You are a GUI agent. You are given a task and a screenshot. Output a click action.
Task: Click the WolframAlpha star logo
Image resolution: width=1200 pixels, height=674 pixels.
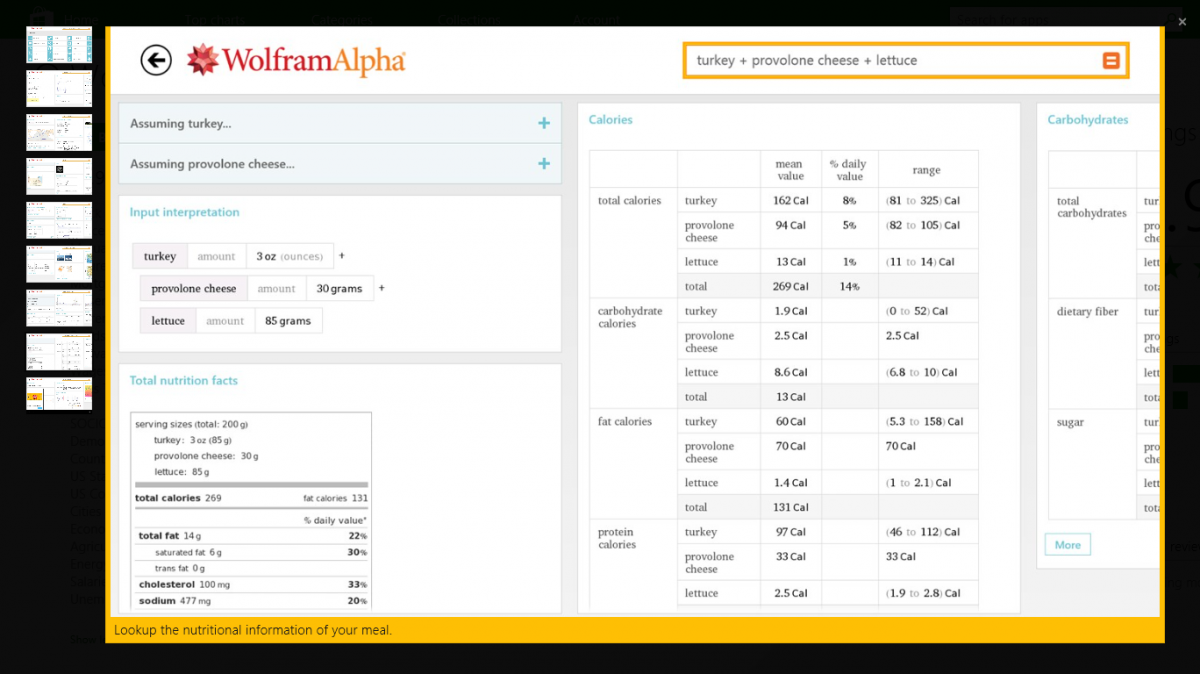(203, 60)
